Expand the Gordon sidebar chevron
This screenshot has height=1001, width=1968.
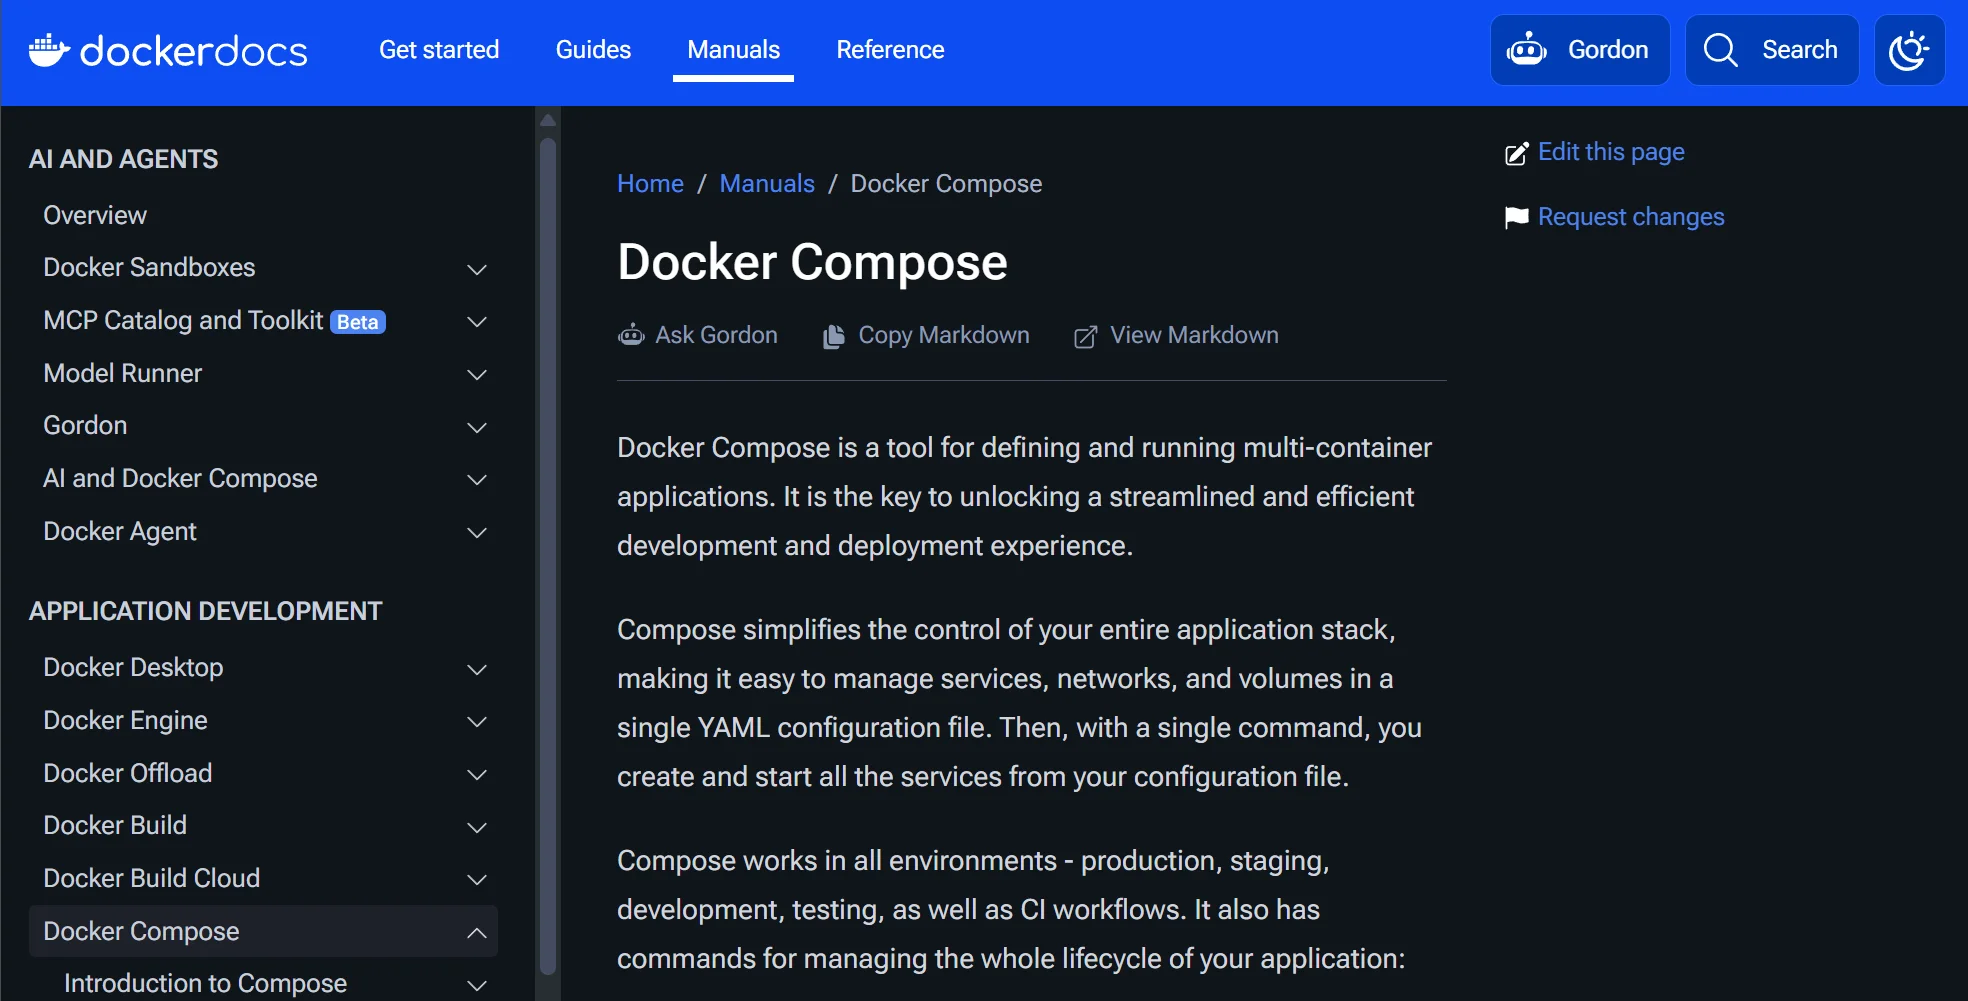click(x=477, y=427)
